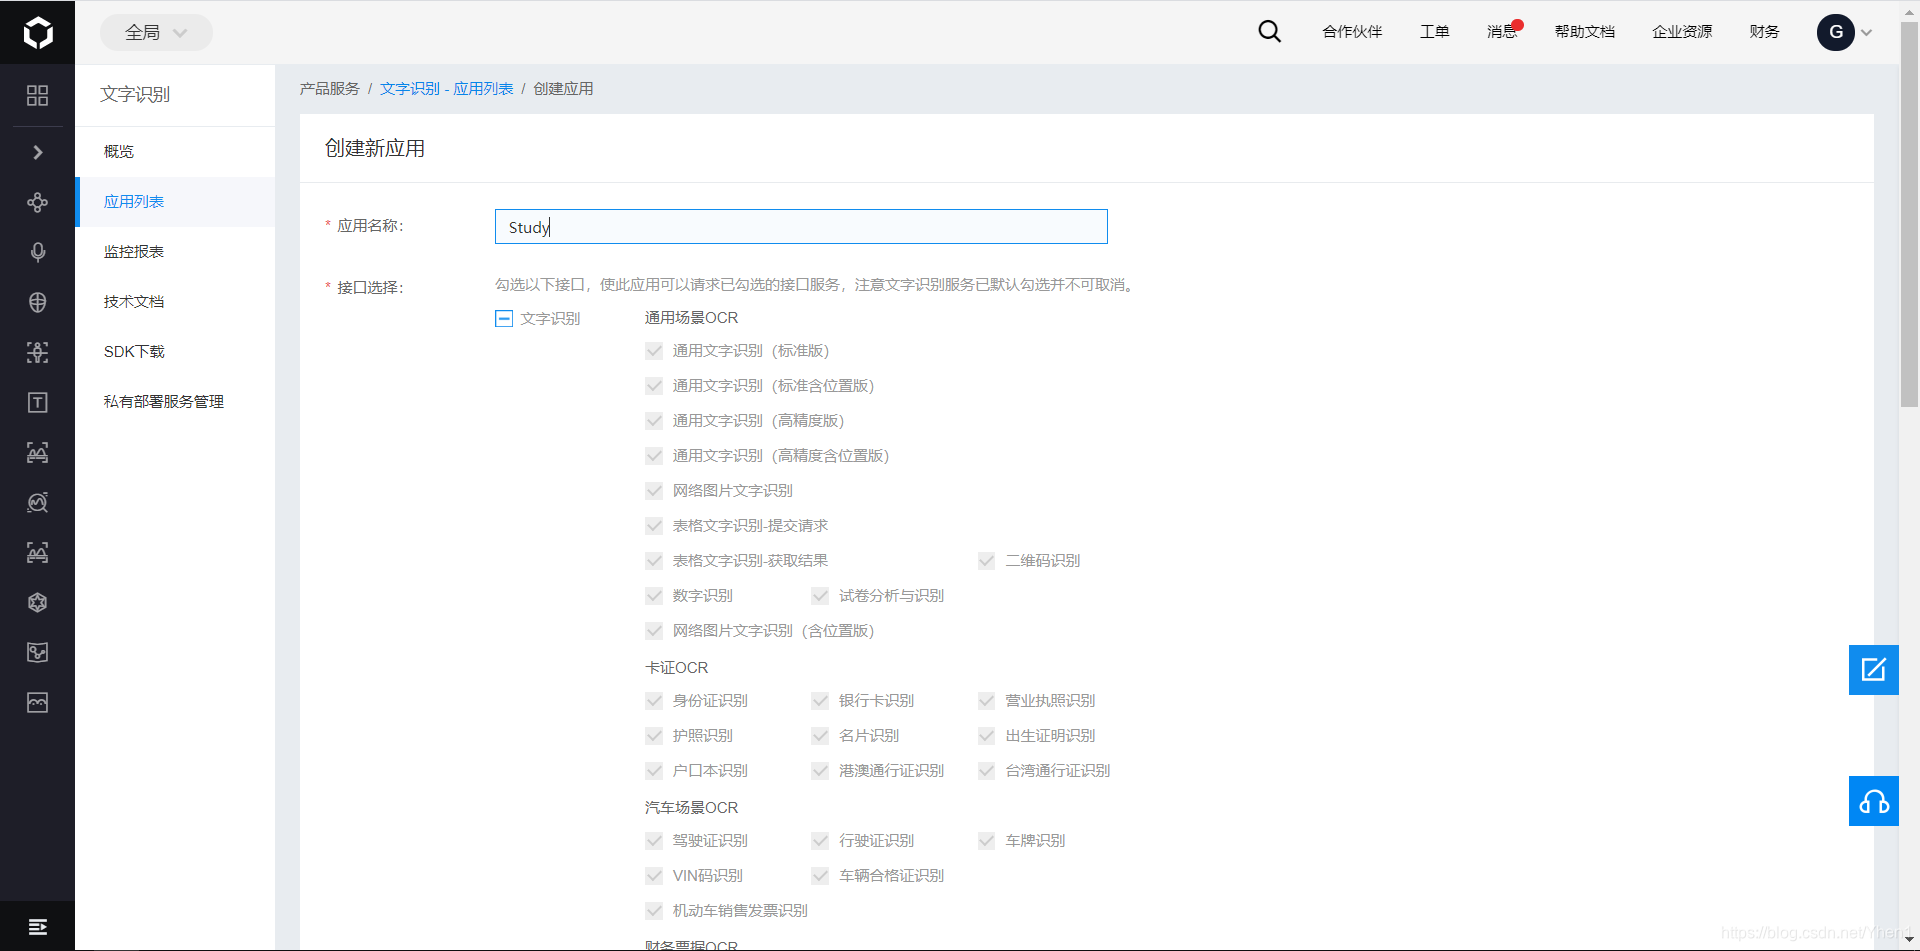Click the 文字识别 sidebar title
The height and width of the screenshot is (951, 1920).
[135, 94]
